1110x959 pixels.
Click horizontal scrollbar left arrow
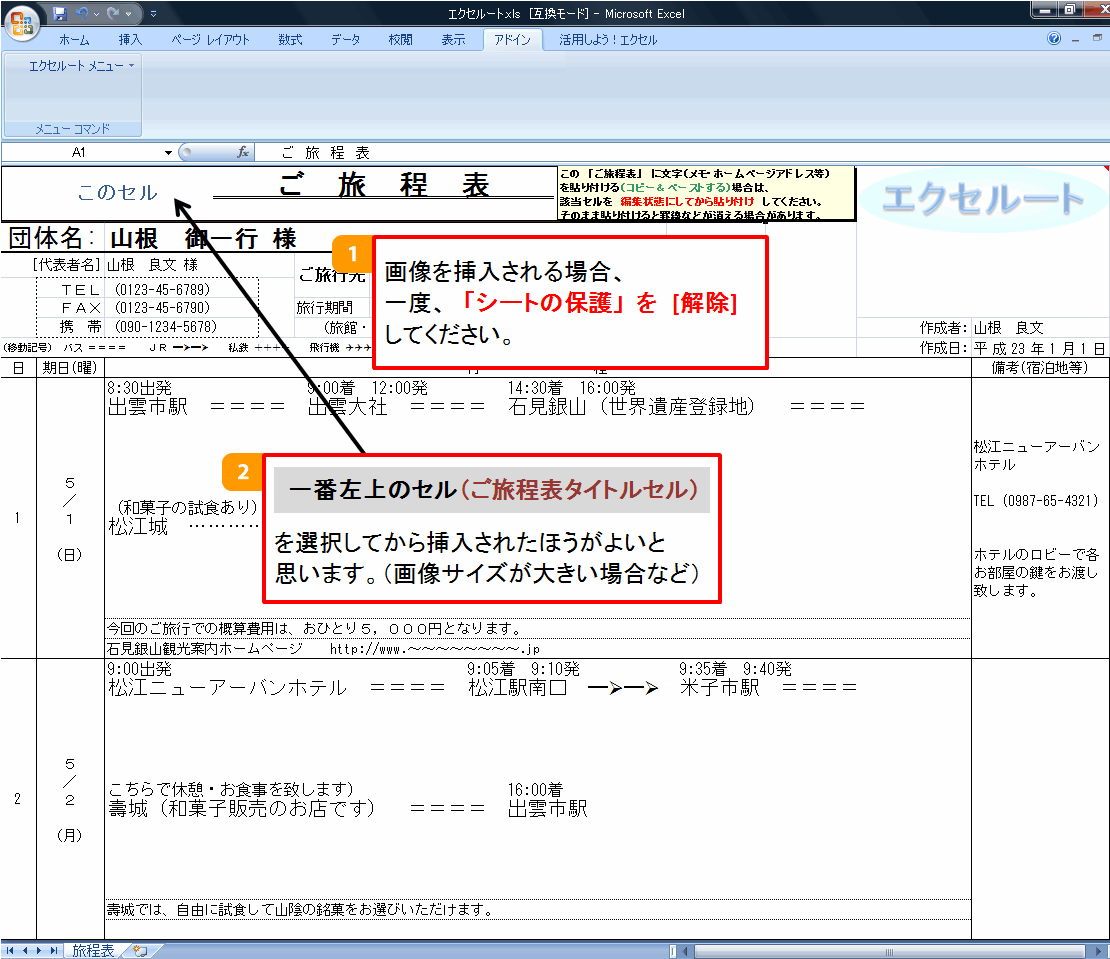(685, 951)
